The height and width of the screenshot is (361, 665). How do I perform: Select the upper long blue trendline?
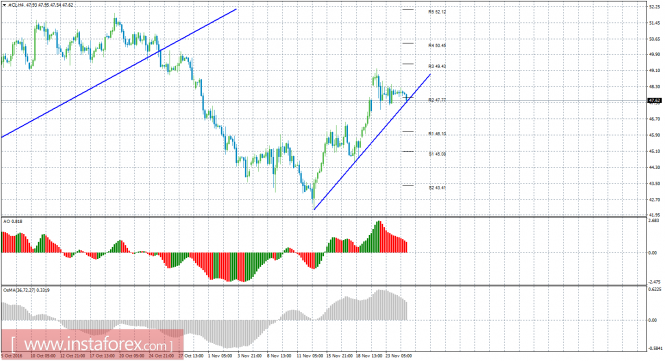[x=119, y=73]
